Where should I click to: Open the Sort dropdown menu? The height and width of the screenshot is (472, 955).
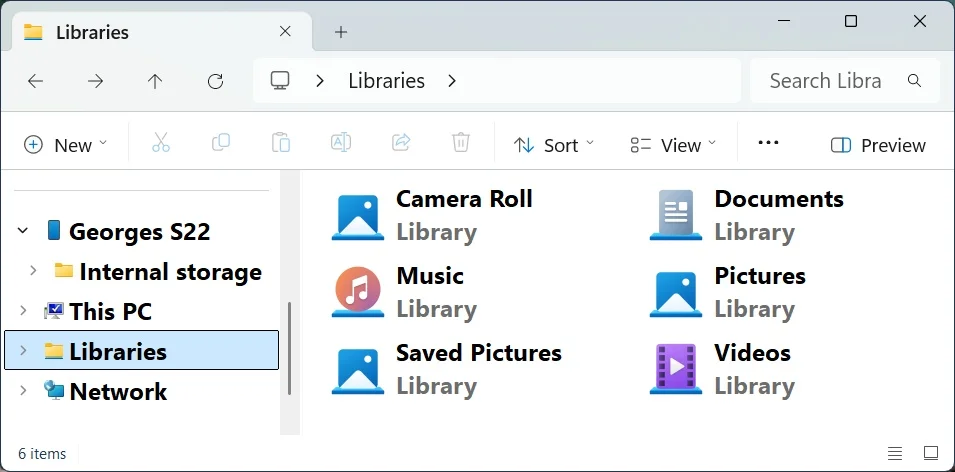(x=553, y=145)
